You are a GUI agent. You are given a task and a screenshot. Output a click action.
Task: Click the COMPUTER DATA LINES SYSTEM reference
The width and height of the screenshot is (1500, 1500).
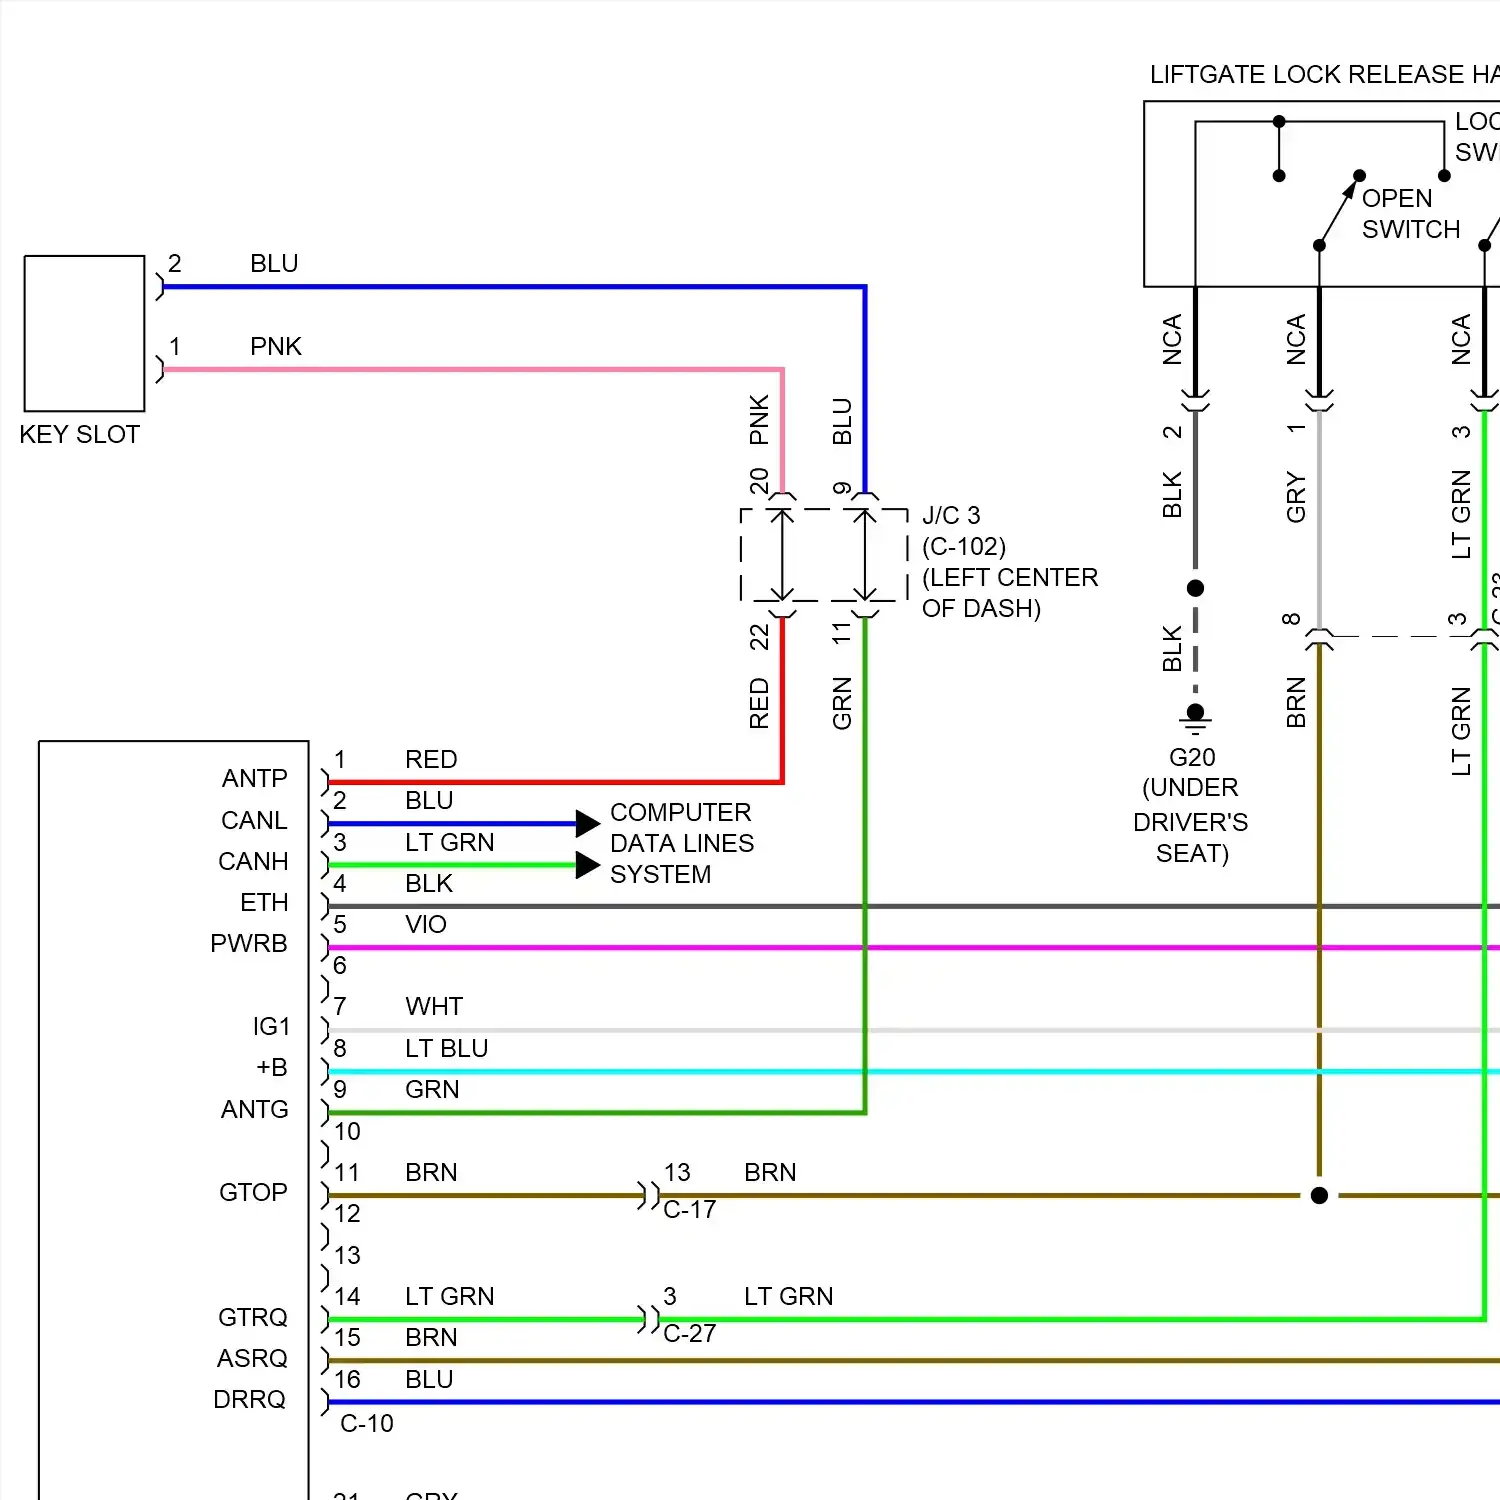tap(682, 843)
